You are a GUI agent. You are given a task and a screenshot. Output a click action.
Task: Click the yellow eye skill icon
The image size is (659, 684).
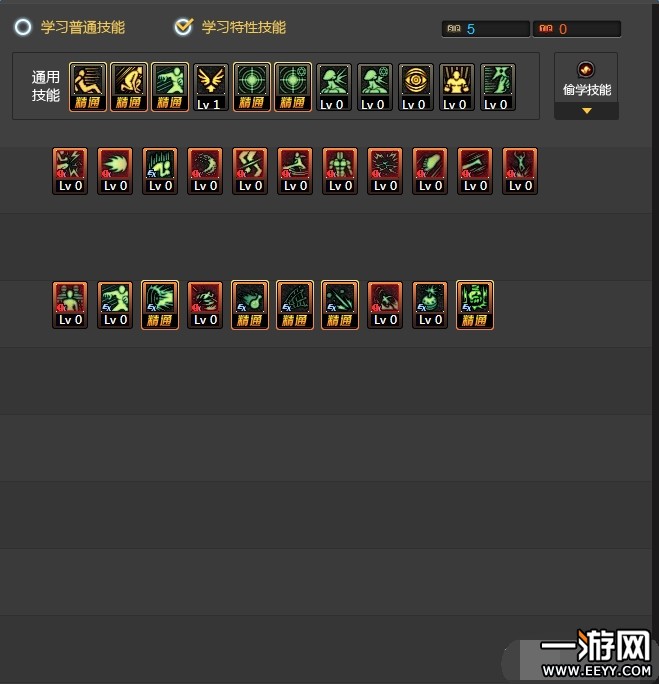tap(415, 87)
